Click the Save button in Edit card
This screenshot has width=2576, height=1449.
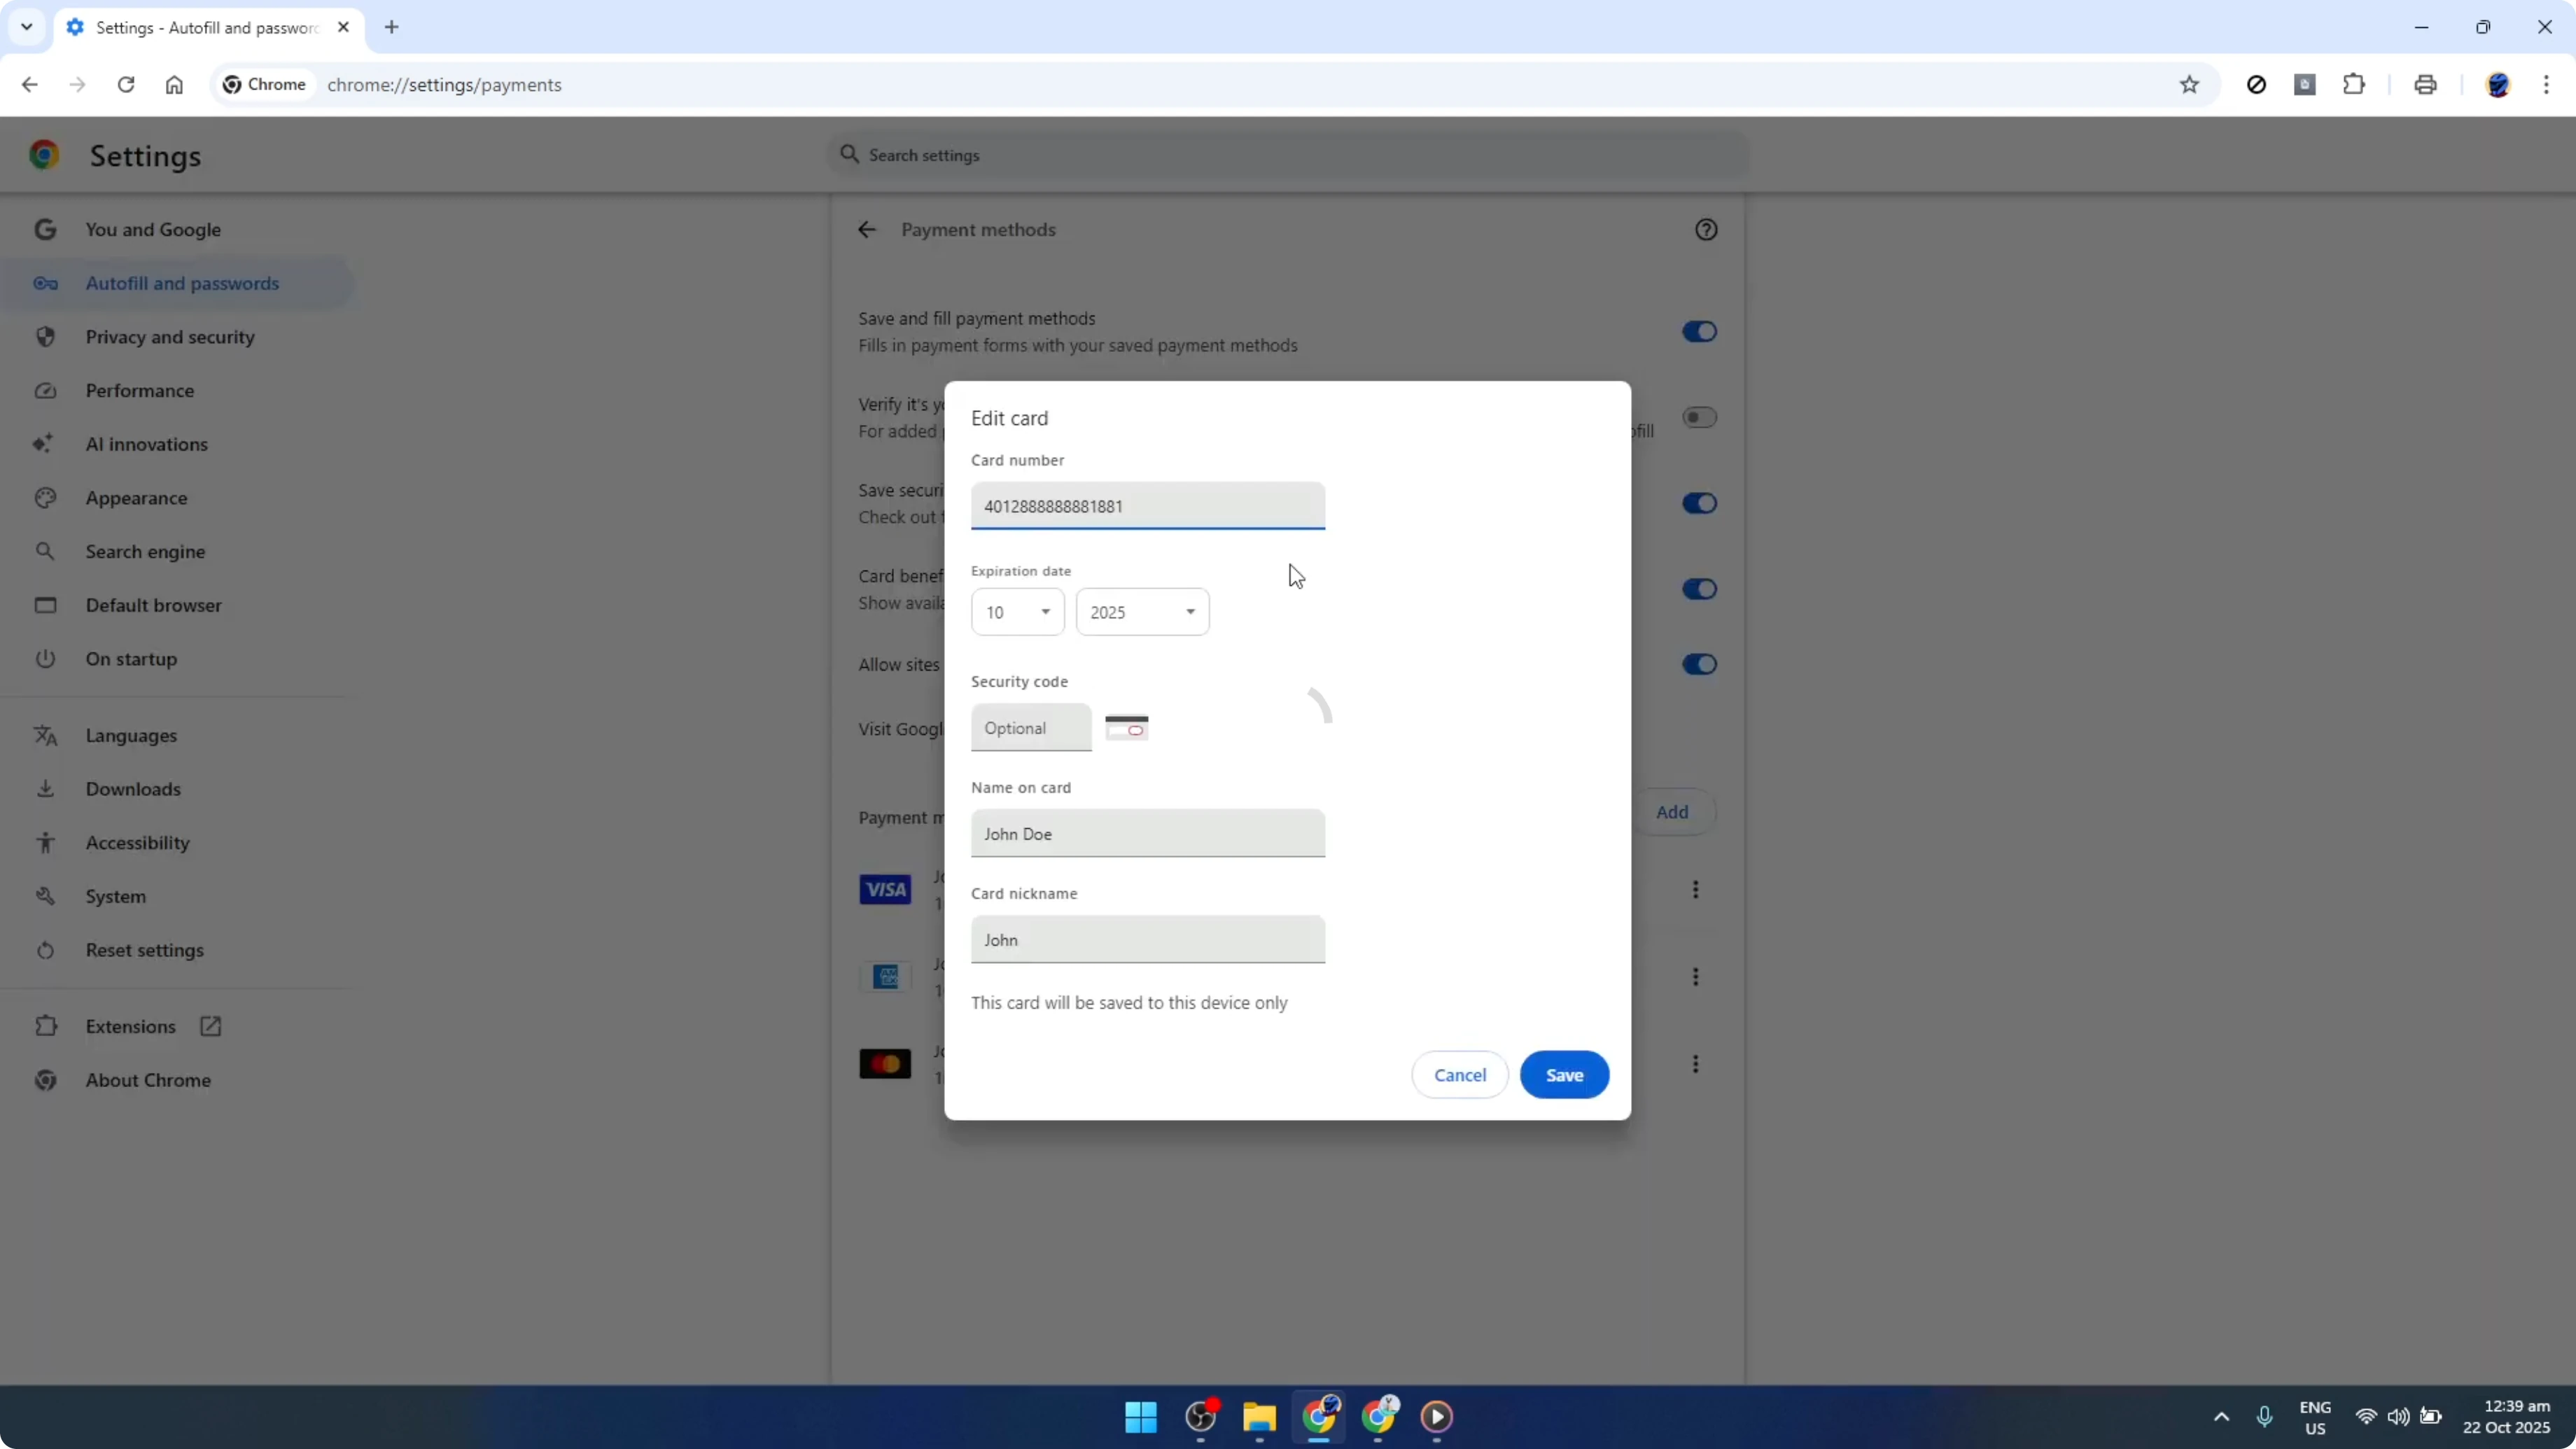(x=1563, y=1074)
